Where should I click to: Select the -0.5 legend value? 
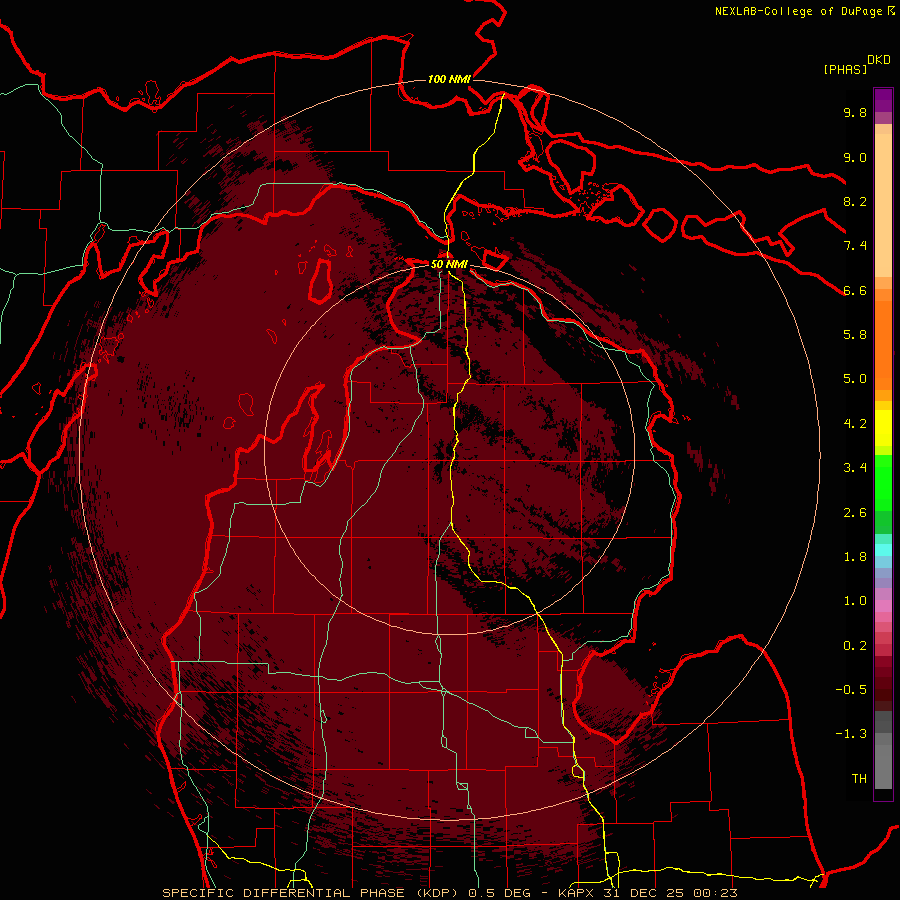click(851, 690)
